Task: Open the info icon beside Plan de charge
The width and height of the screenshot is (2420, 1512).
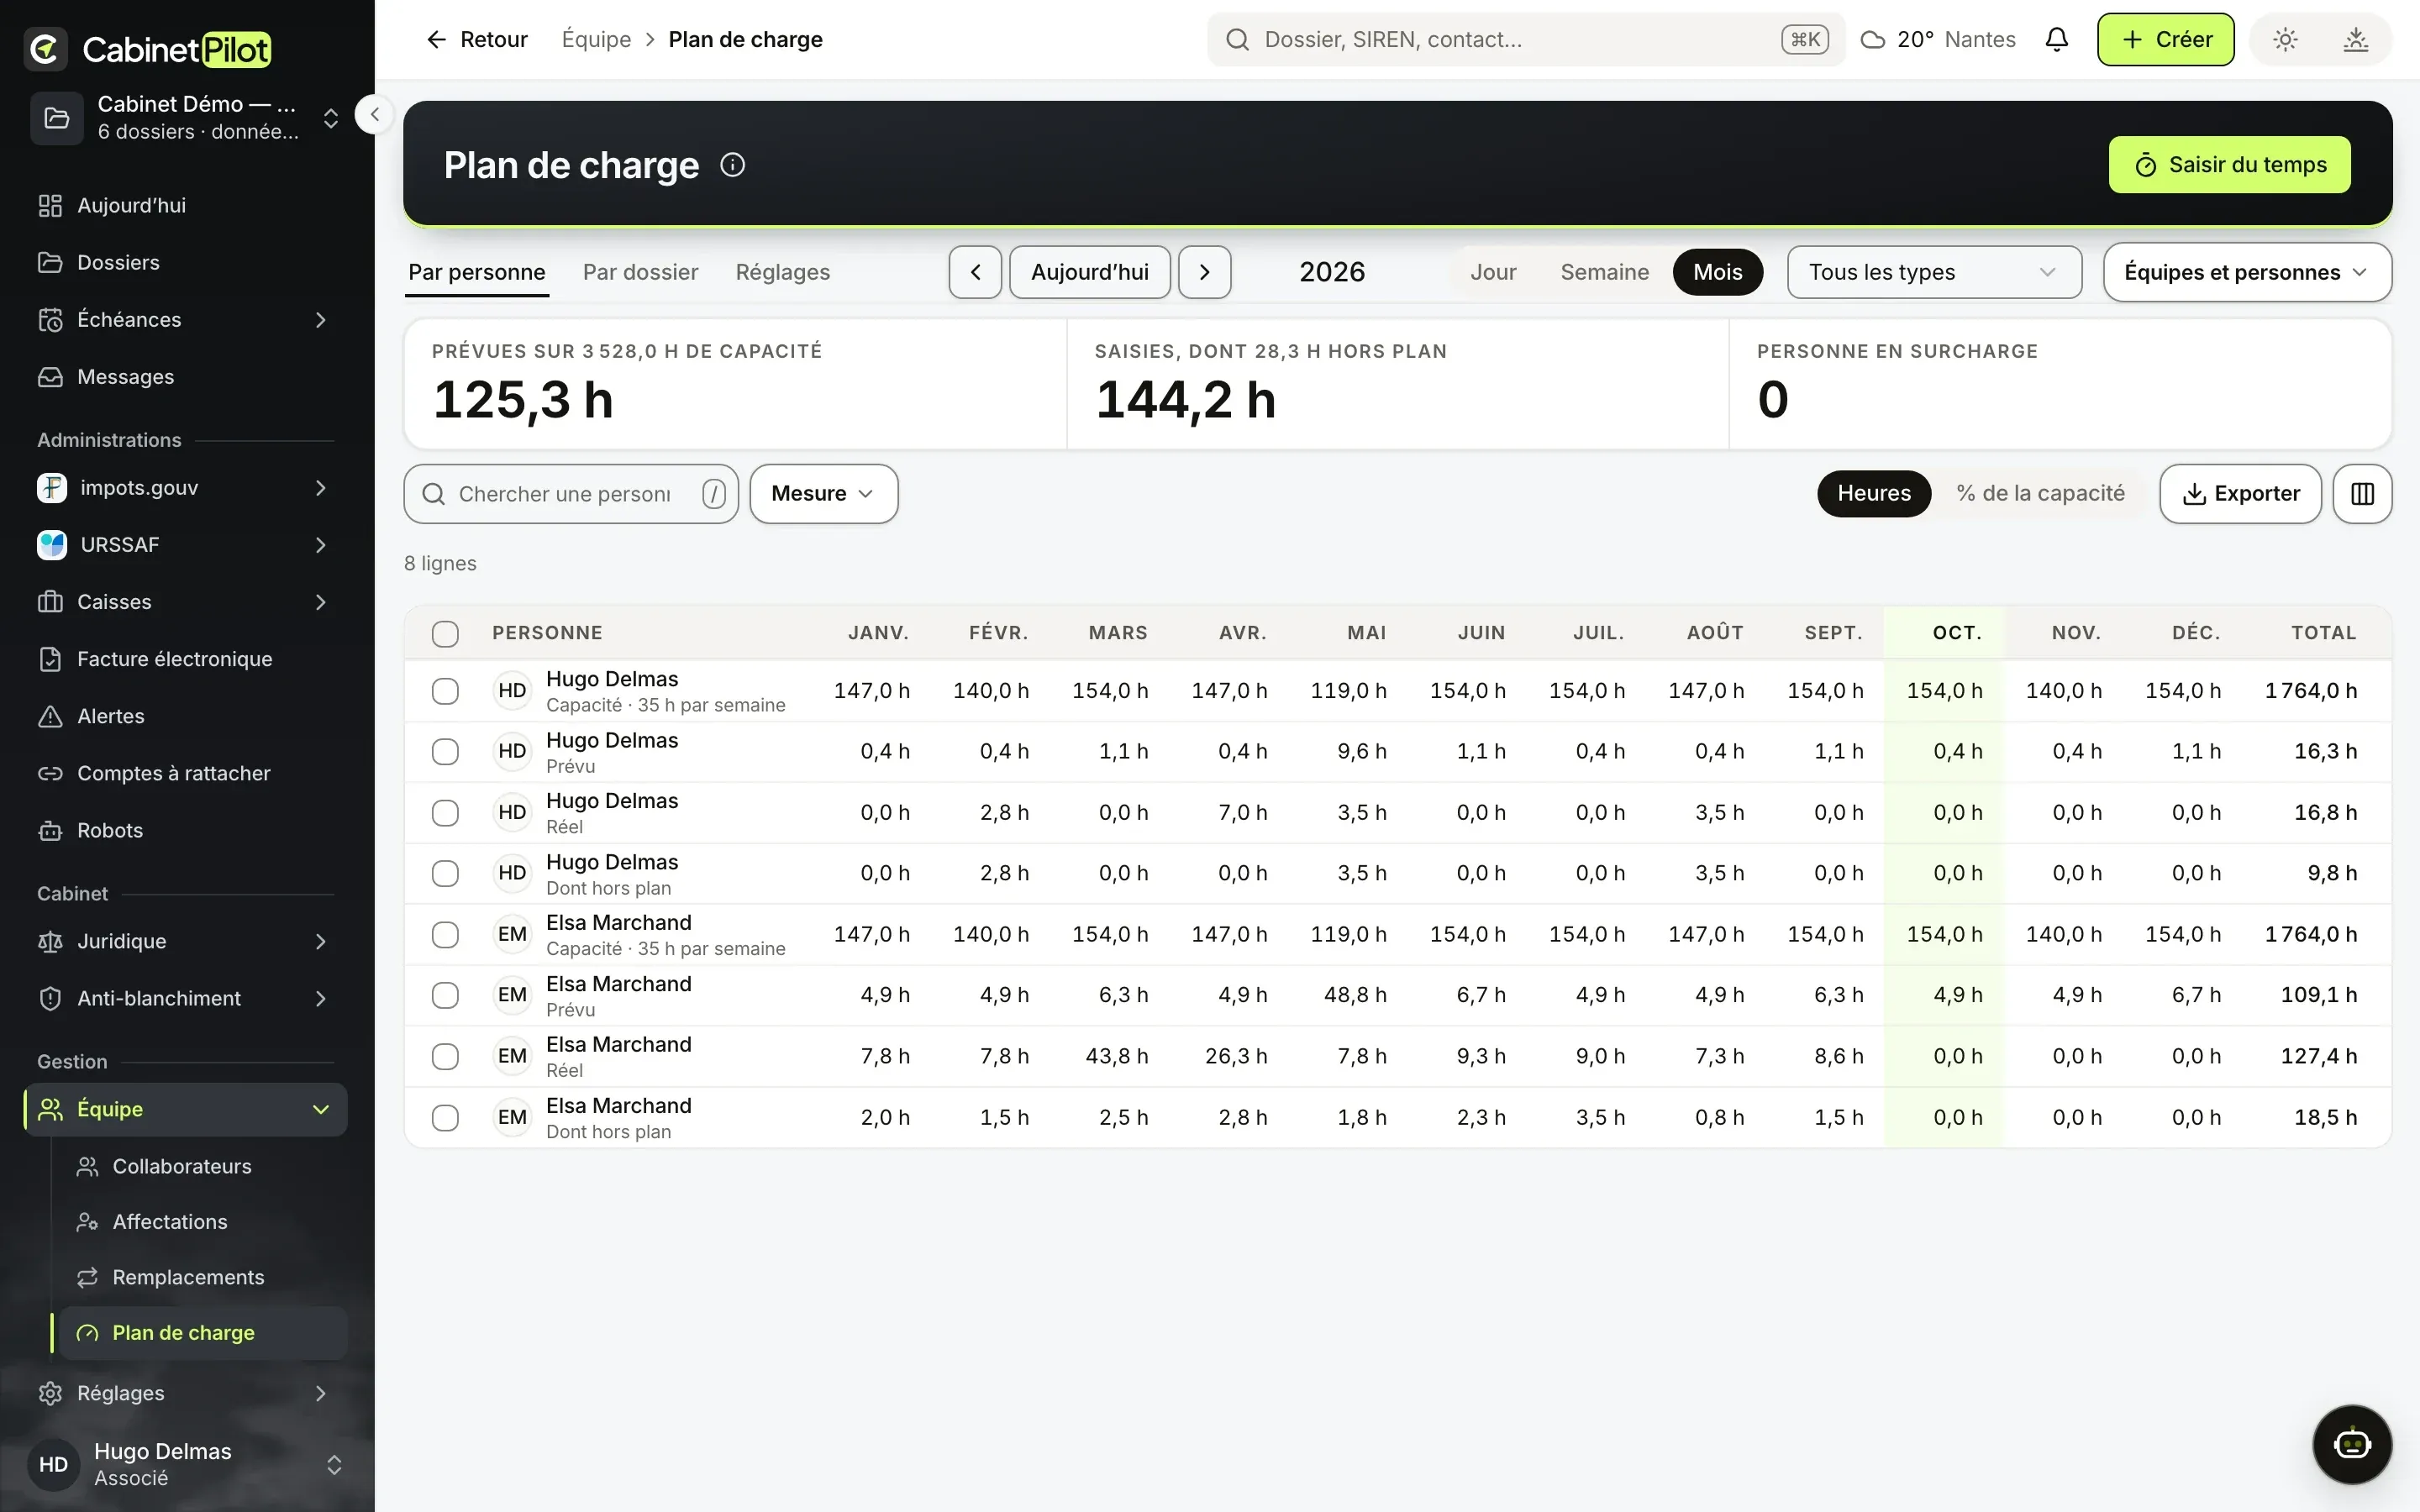Action: pyautogui.click(x=732, y=165)
